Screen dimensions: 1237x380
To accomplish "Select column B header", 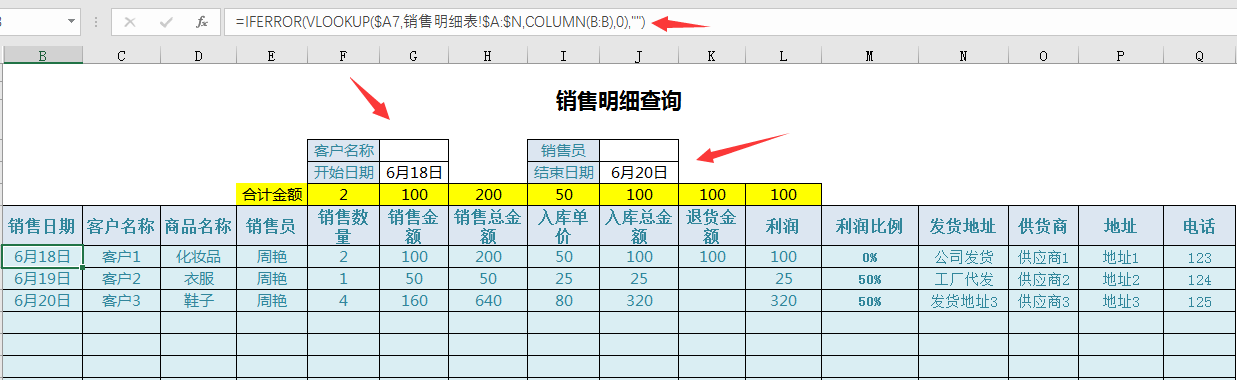I will click(42, 56).
